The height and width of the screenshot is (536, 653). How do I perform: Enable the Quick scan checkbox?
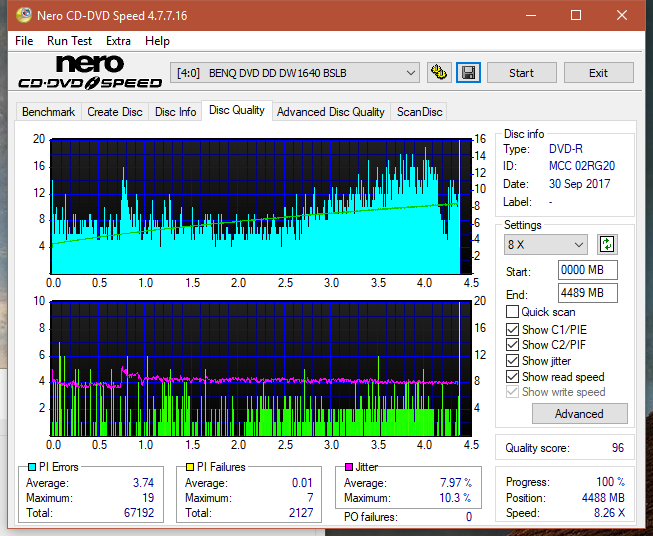point(512,312)
